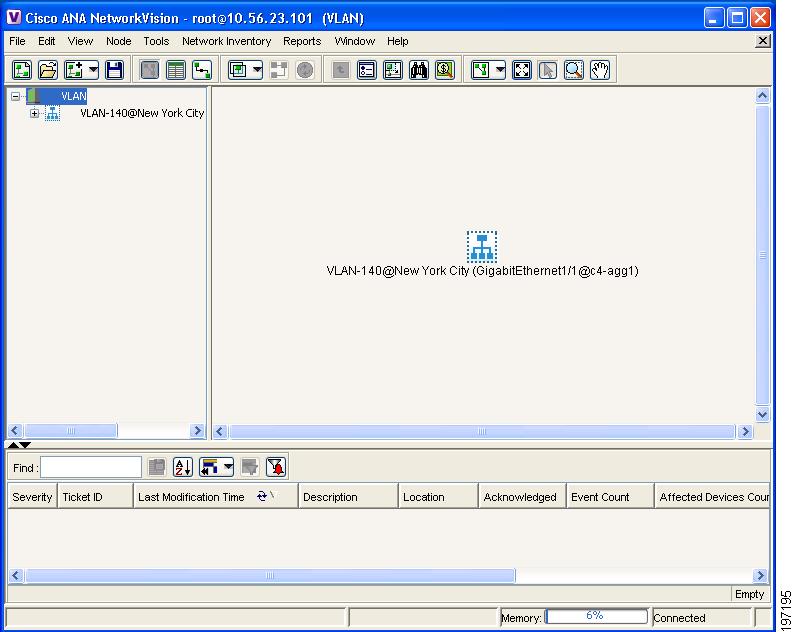Click the disabled round grey toolbar icon
The width and height of the screenshot is (792, 632).
(x=305, y=70)
